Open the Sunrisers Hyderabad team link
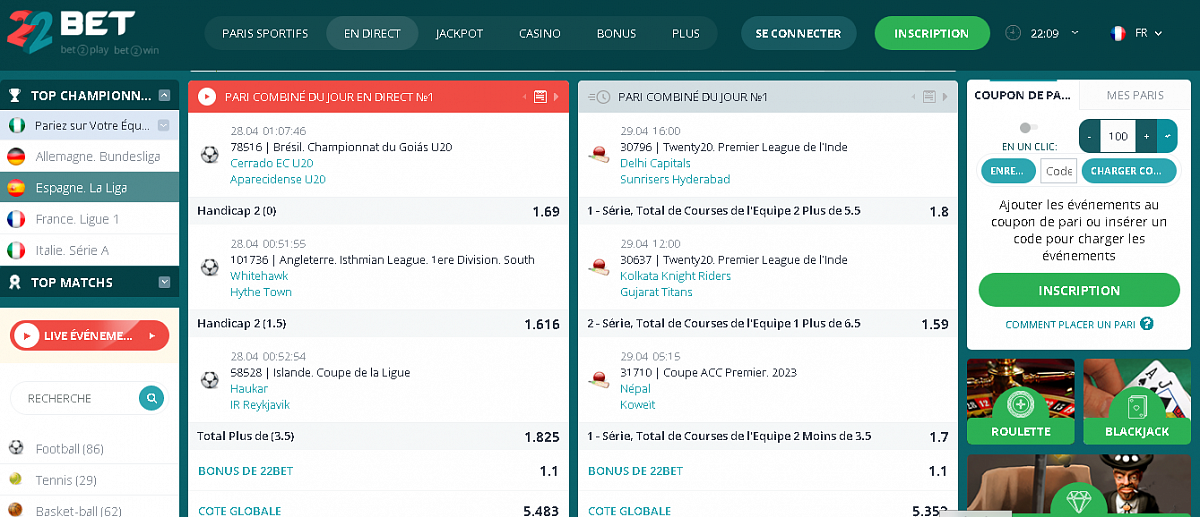1200x517 pixels. click(675, 179)
